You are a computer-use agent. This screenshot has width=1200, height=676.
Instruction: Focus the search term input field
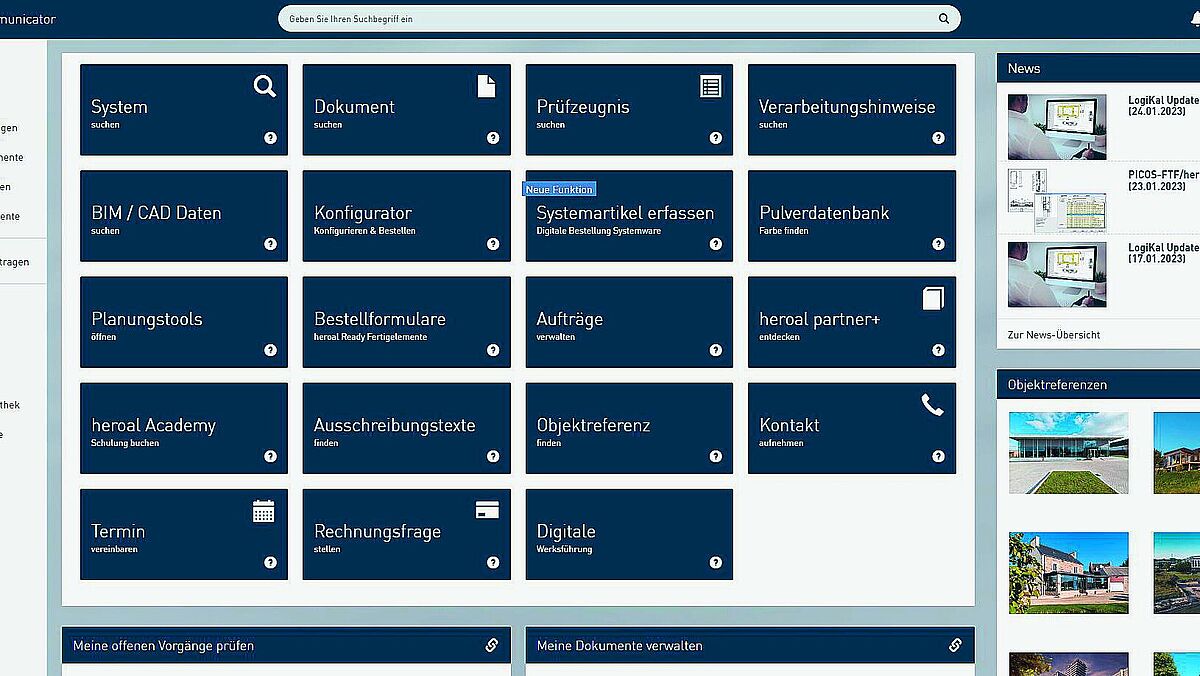(600, 19)
